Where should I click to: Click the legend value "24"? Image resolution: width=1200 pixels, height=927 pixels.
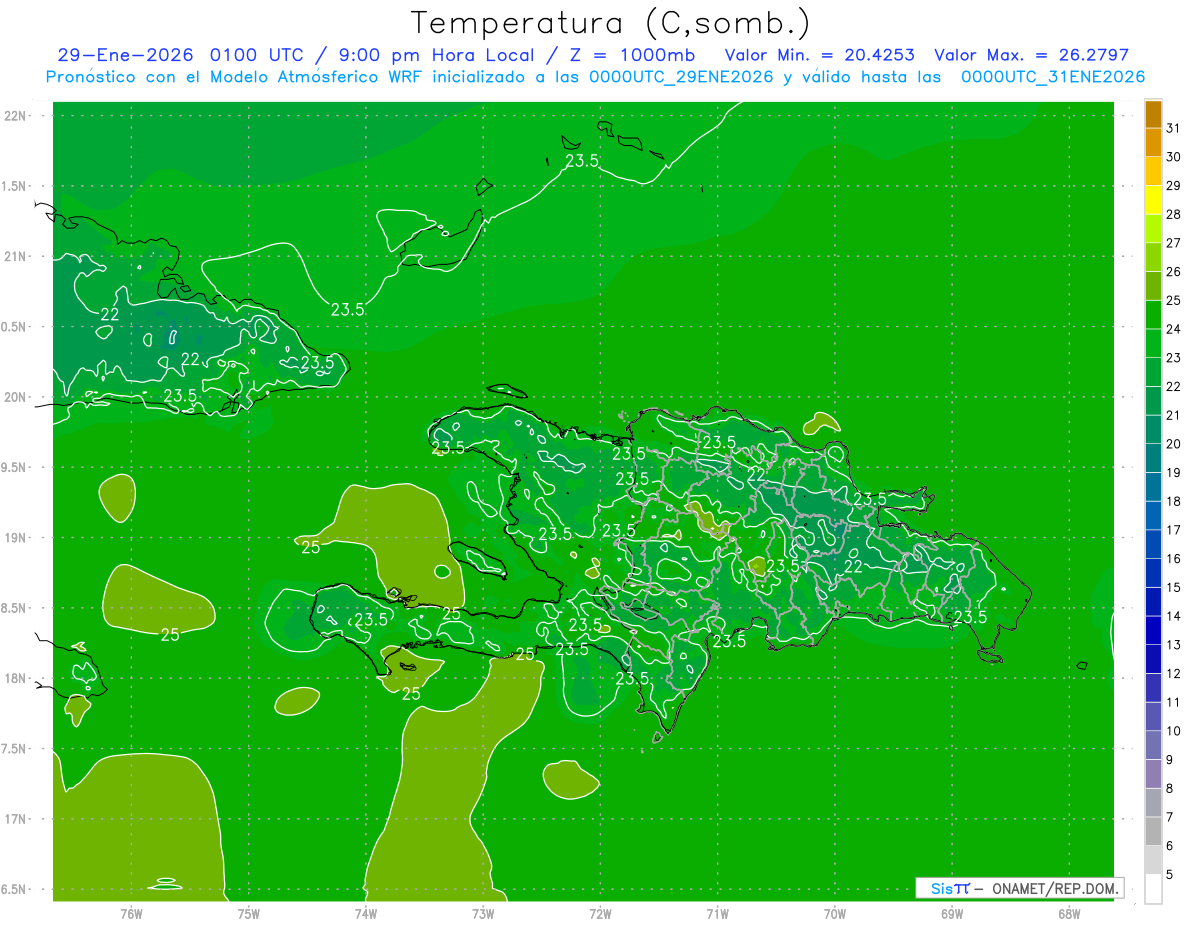pos(1174,329)
